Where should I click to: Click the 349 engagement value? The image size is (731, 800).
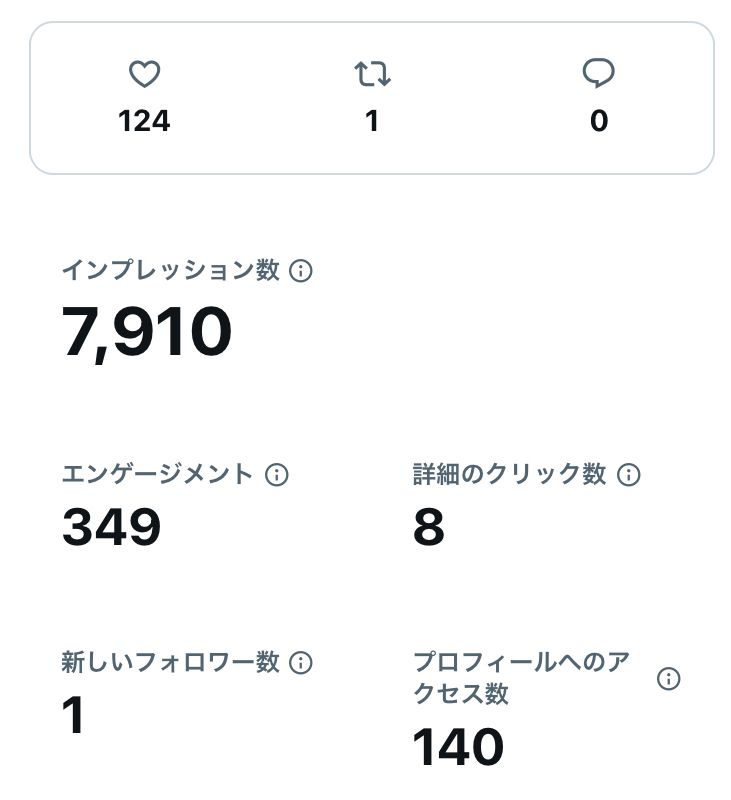click(x=112, y=527)
